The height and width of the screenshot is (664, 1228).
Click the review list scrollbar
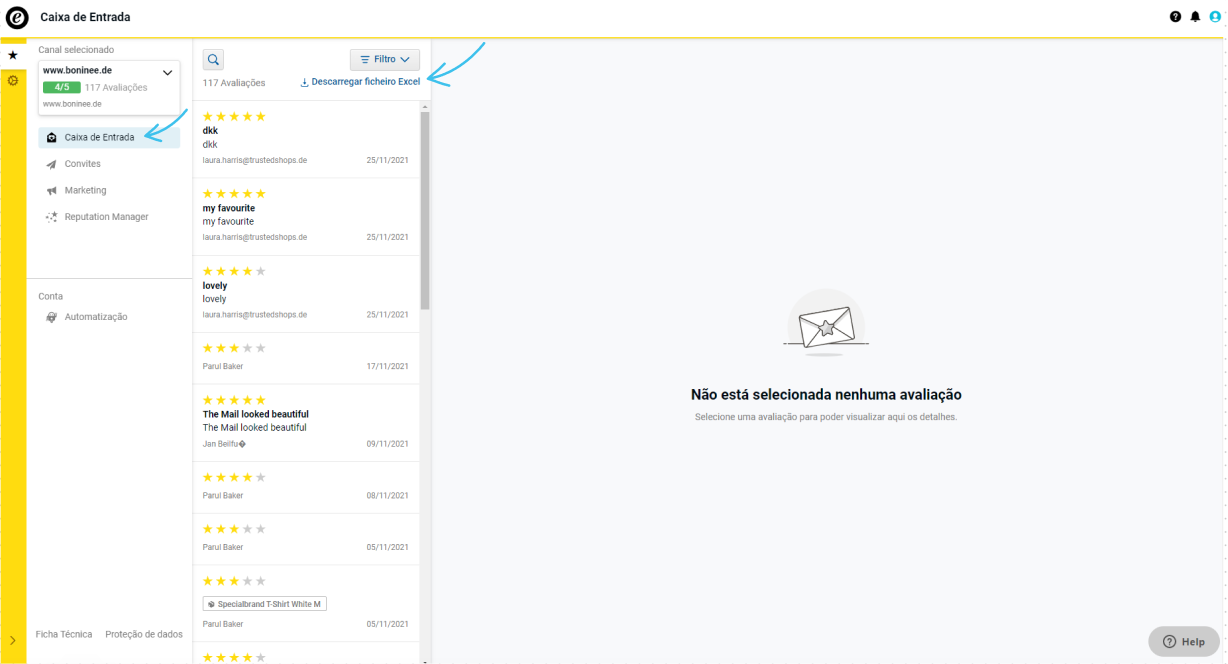pyautogui.click(x=425, y=210)
